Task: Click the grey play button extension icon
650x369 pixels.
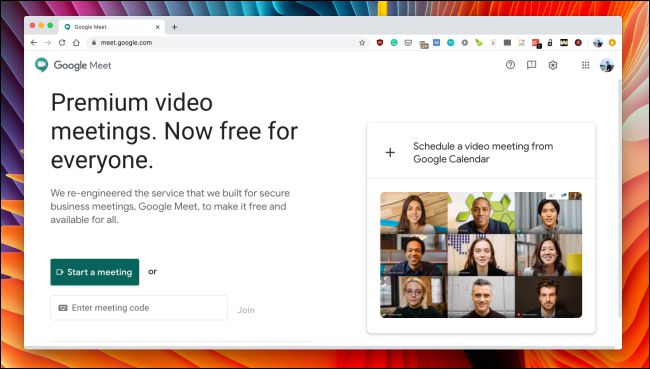Action: pos(465,43)
